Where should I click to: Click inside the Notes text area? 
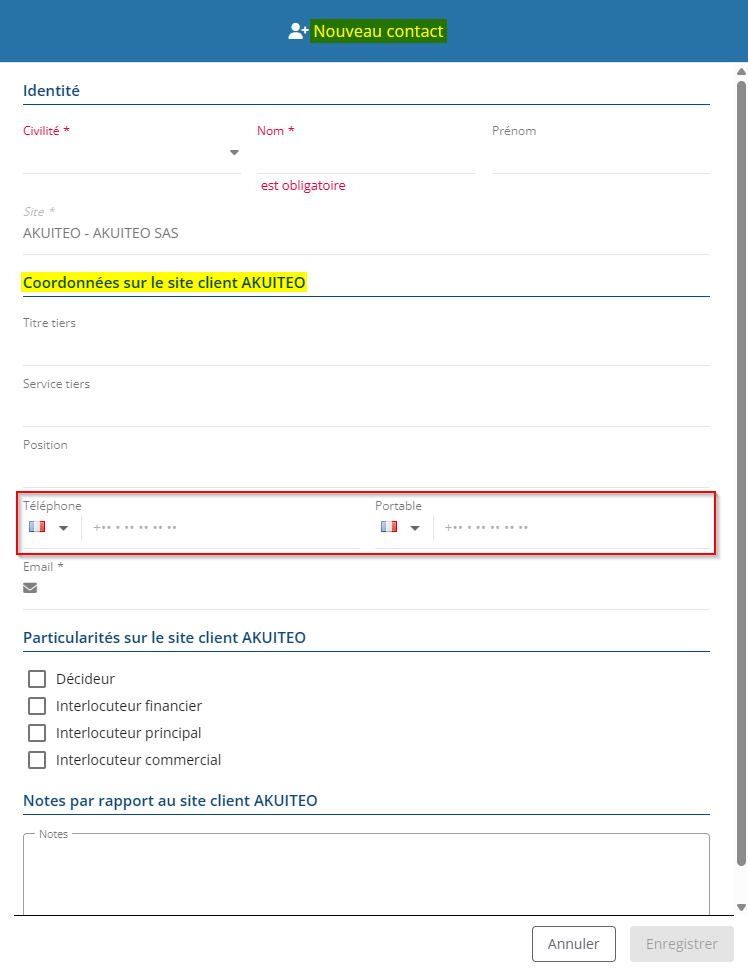click(x=366, y=875)
